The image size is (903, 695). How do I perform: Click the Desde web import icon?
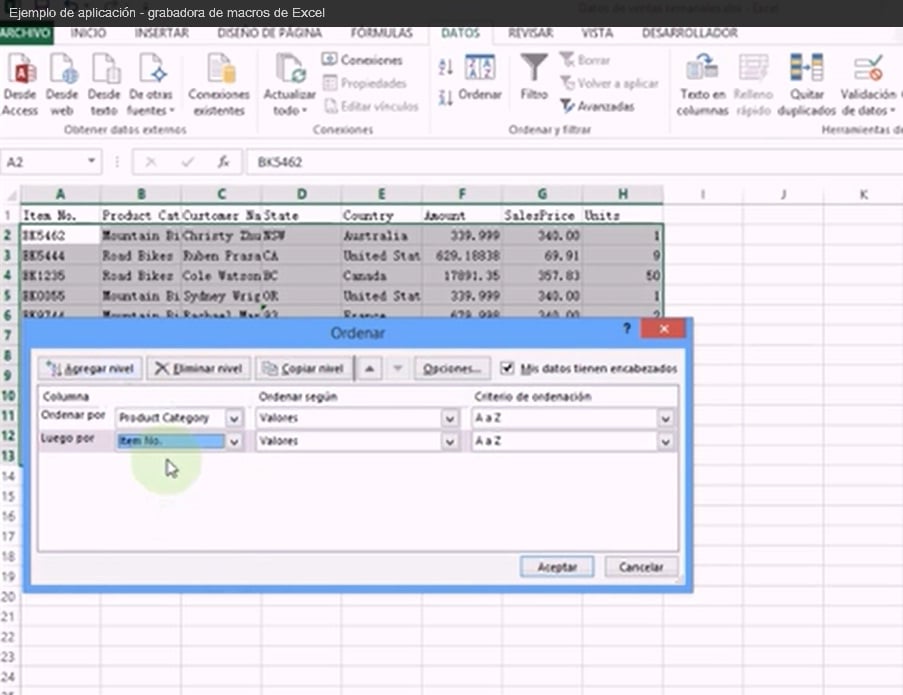(x=62, y=70)
